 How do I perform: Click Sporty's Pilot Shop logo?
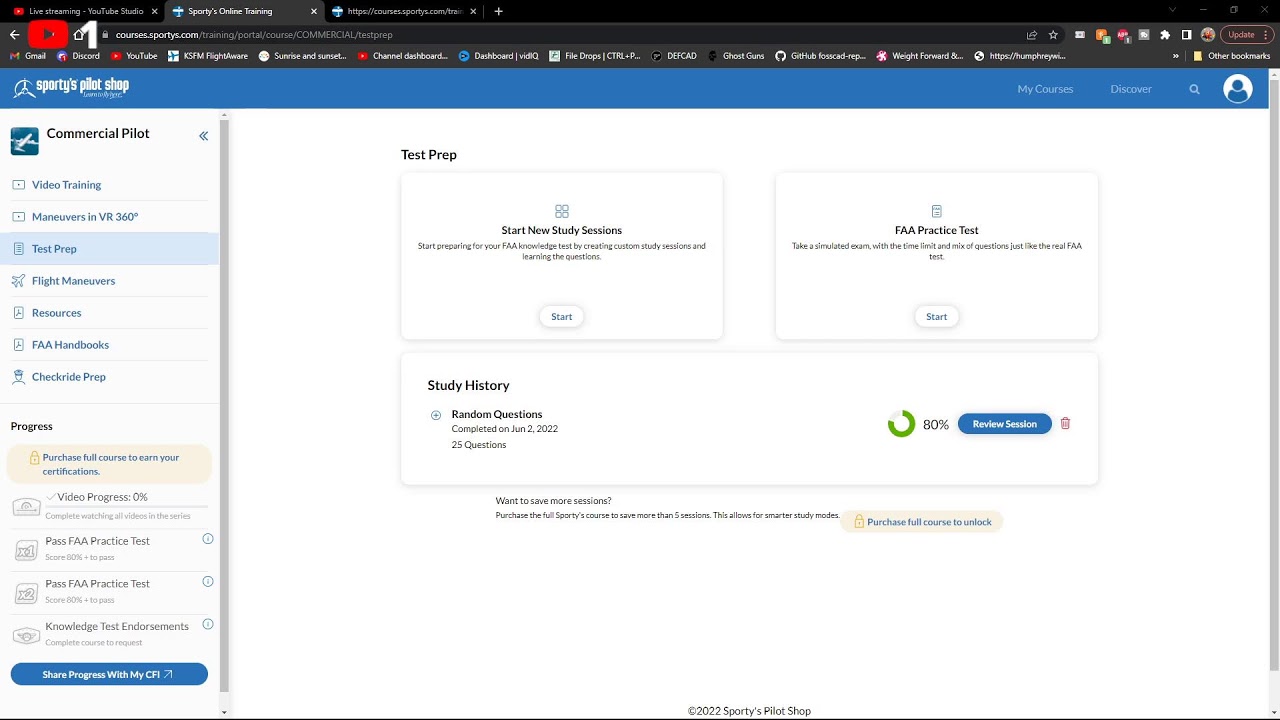pyautogui.click(x=71, y=88)
